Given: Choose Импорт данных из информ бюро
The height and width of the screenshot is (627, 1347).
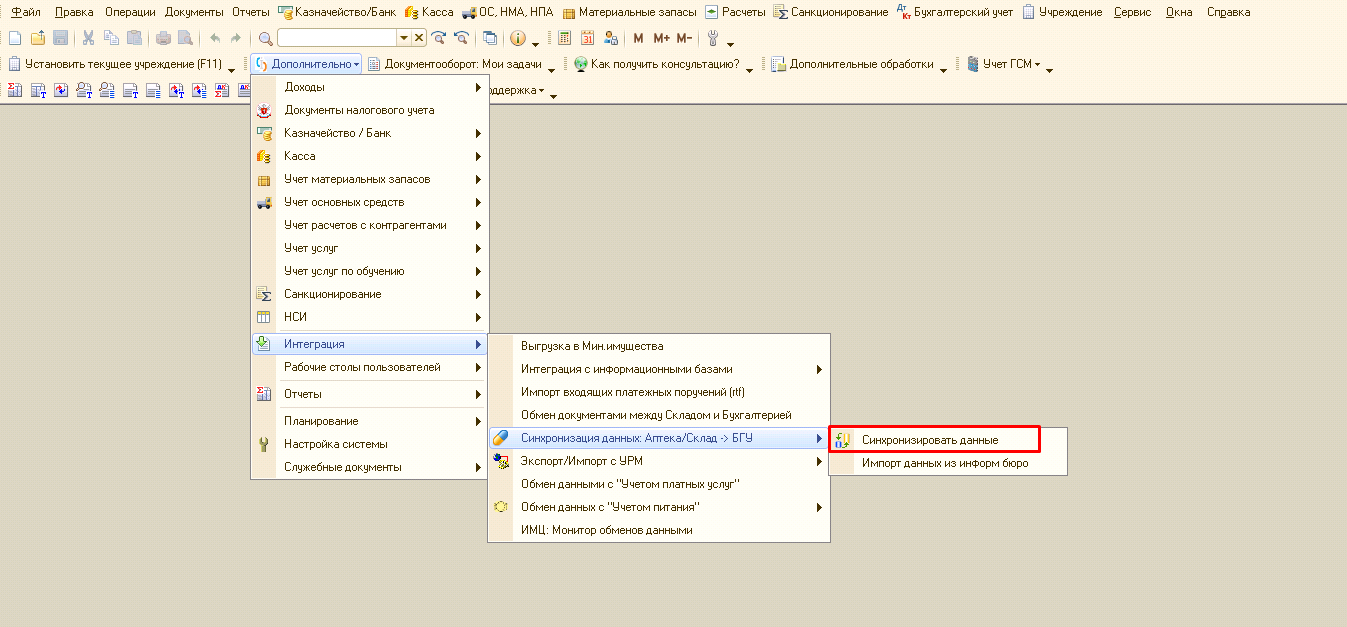Looking at the screenshot, I should coord(944,463).
